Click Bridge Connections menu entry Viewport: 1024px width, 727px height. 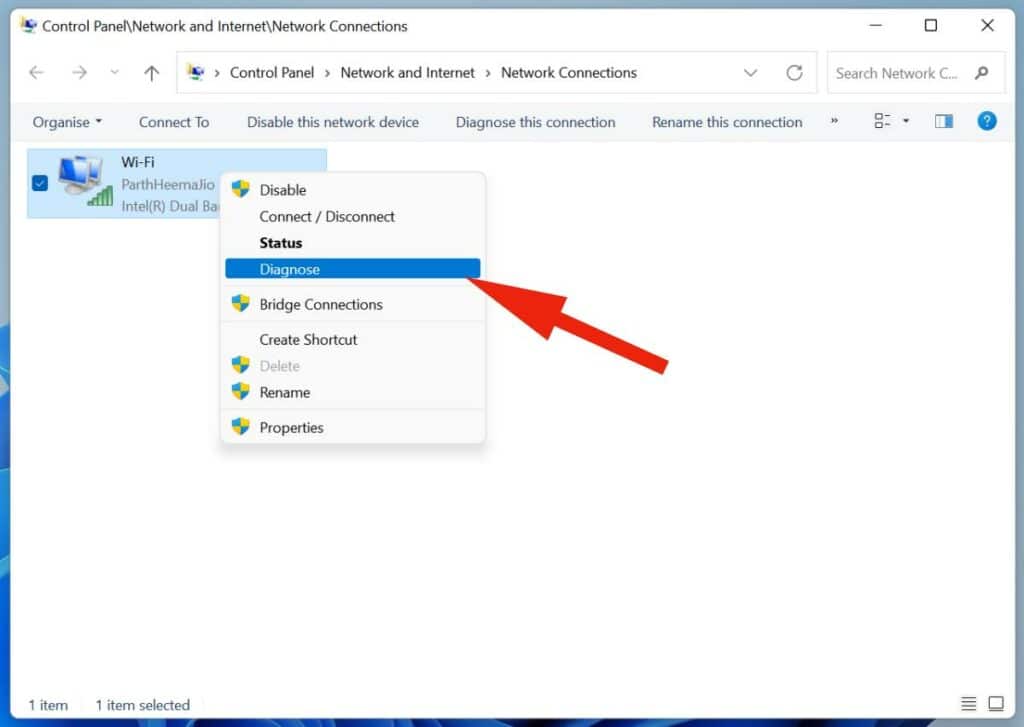tap(320, 304)
